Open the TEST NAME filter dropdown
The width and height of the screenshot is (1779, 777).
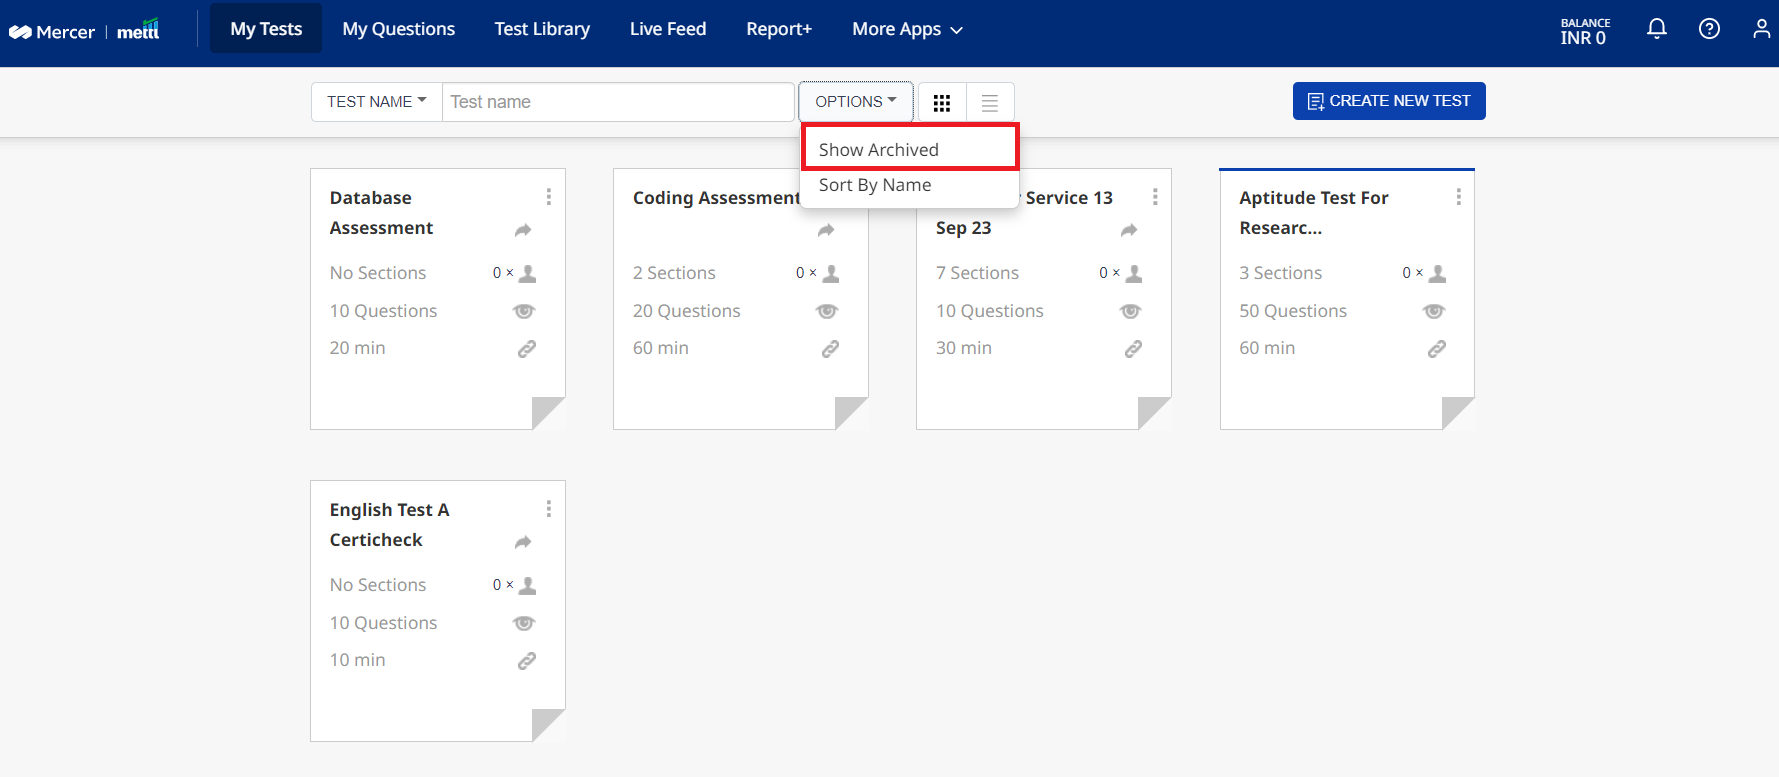point(377,102)
